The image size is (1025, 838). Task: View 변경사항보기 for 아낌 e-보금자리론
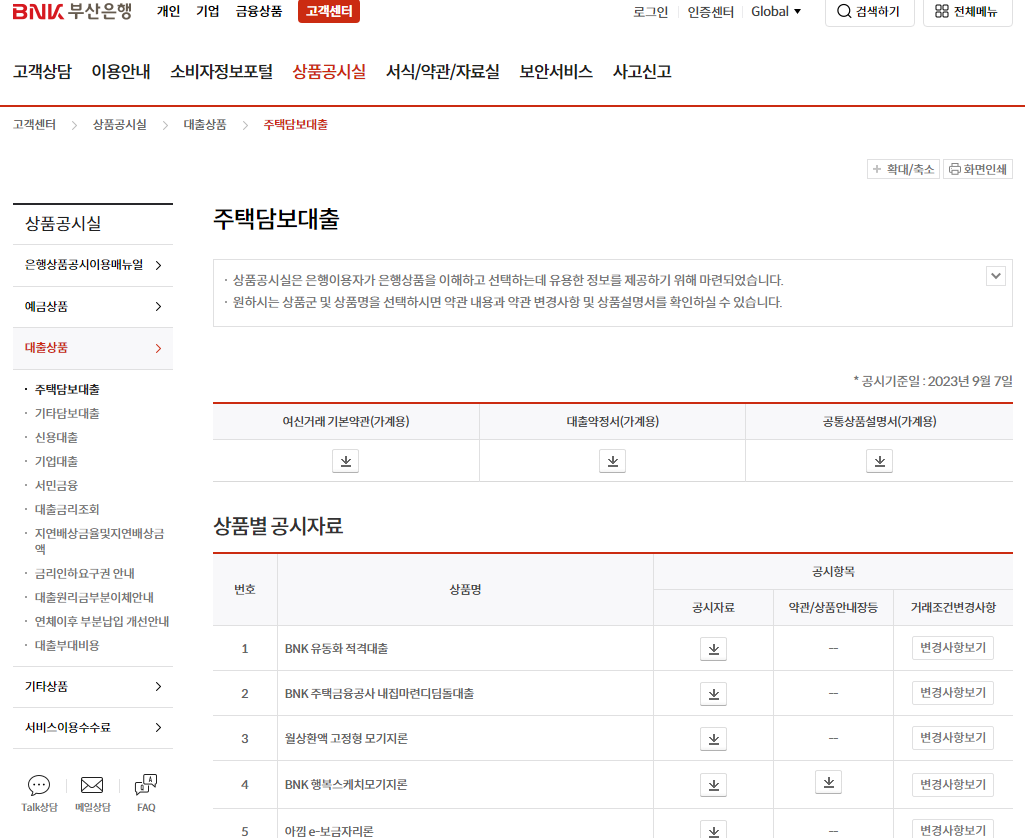coord(952,829)
